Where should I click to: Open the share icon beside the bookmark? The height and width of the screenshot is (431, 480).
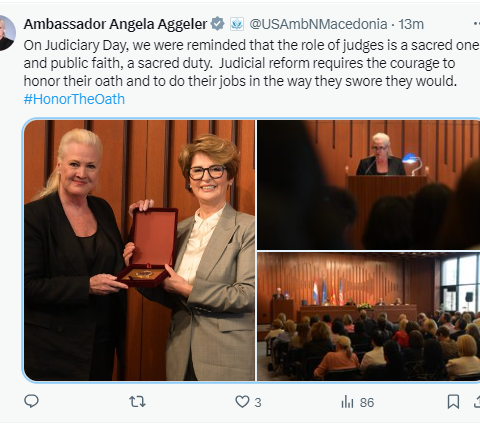pyautogui.click(x=477, y=402)
